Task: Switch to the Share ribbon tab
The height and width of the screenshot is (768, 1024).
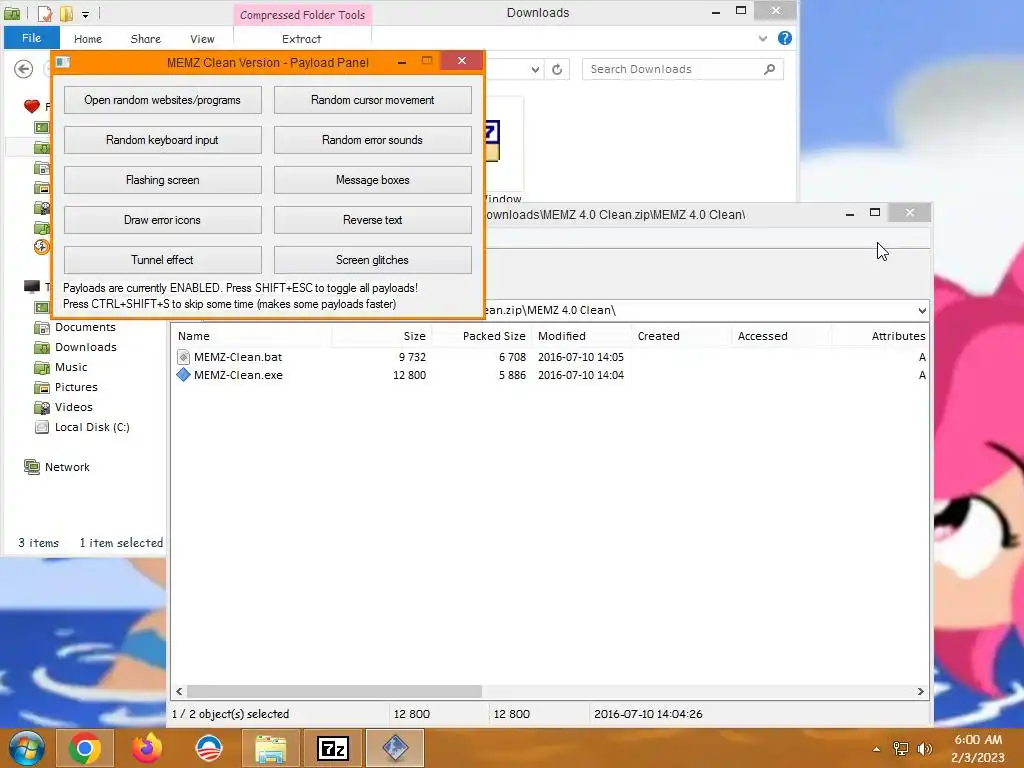Action: (x=146, y=39)
